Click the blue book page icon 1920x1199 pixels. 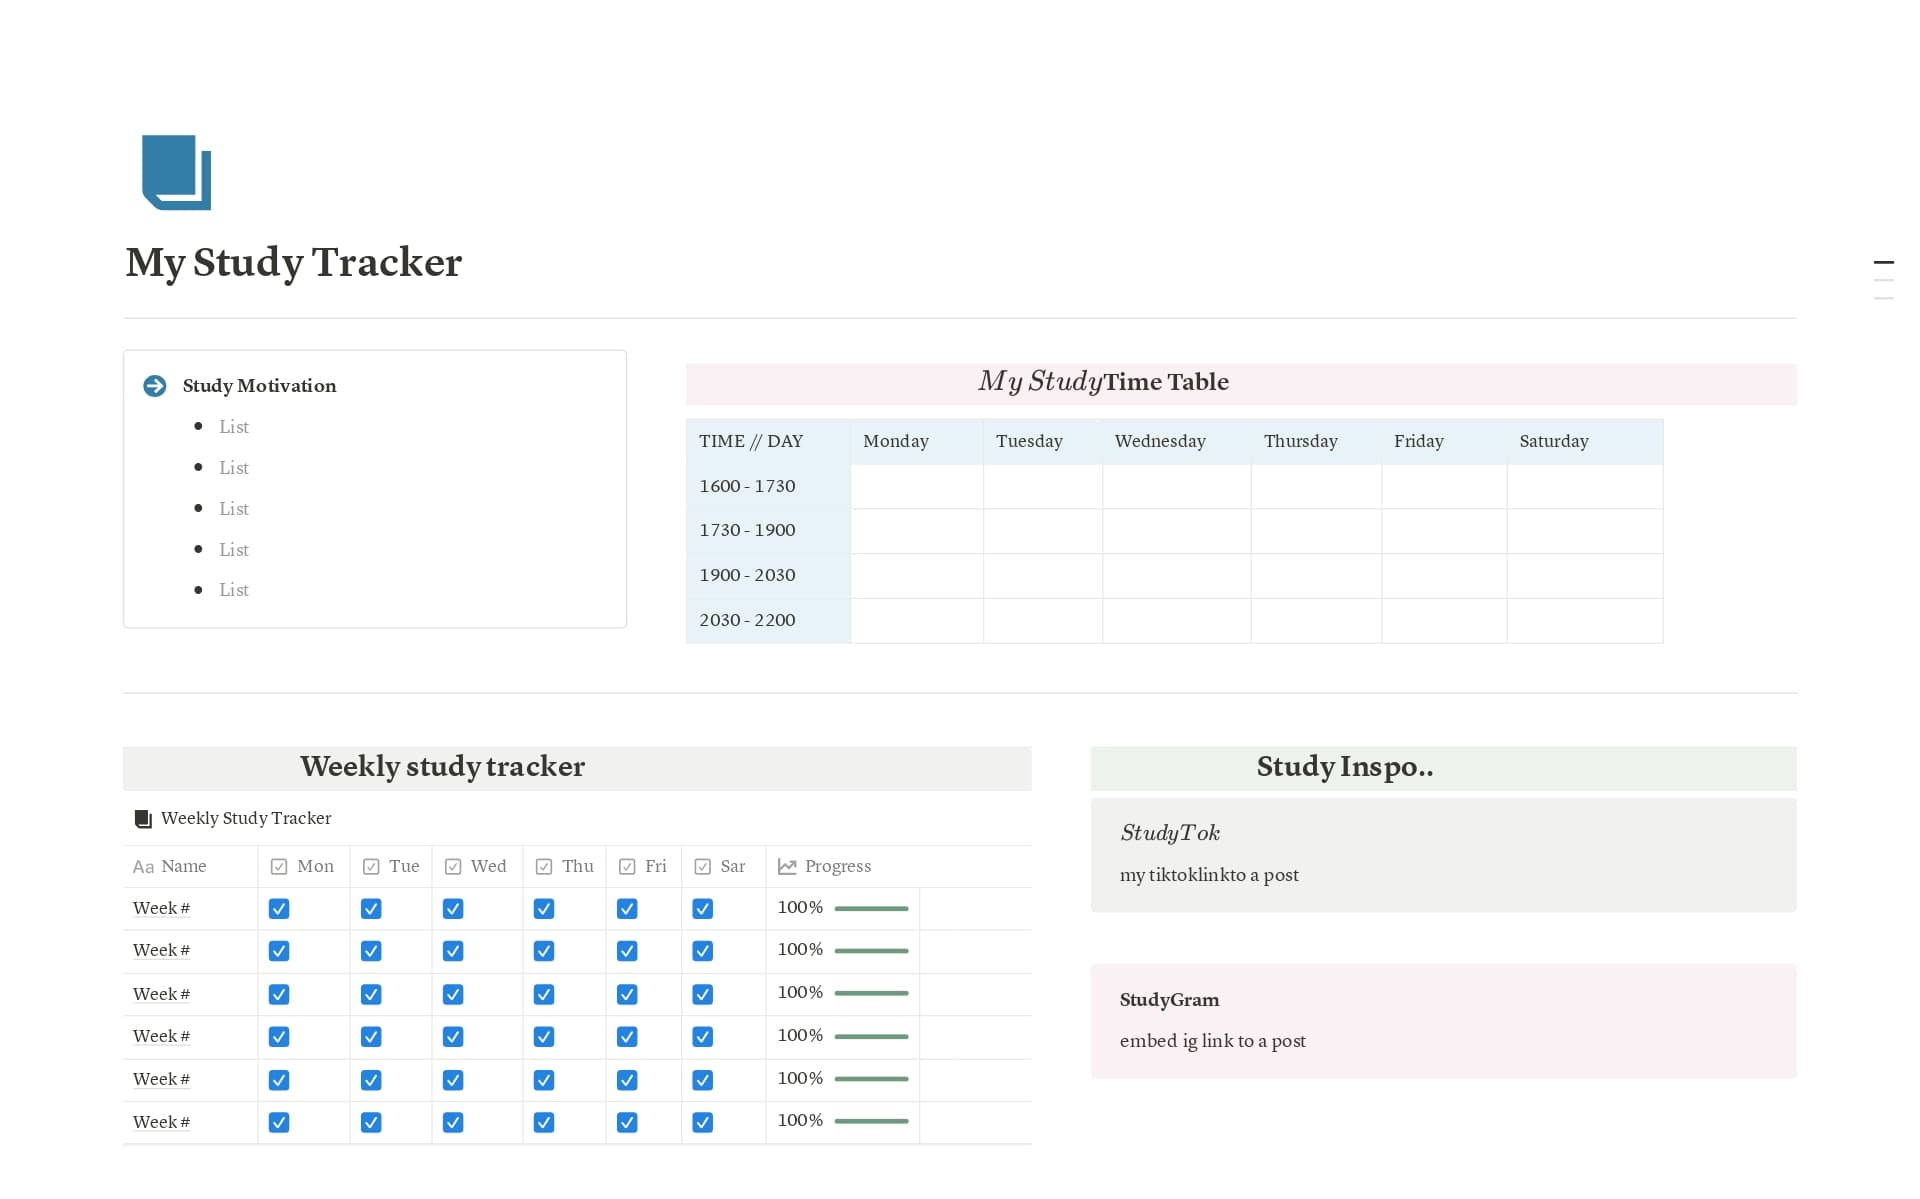point(176,172)
